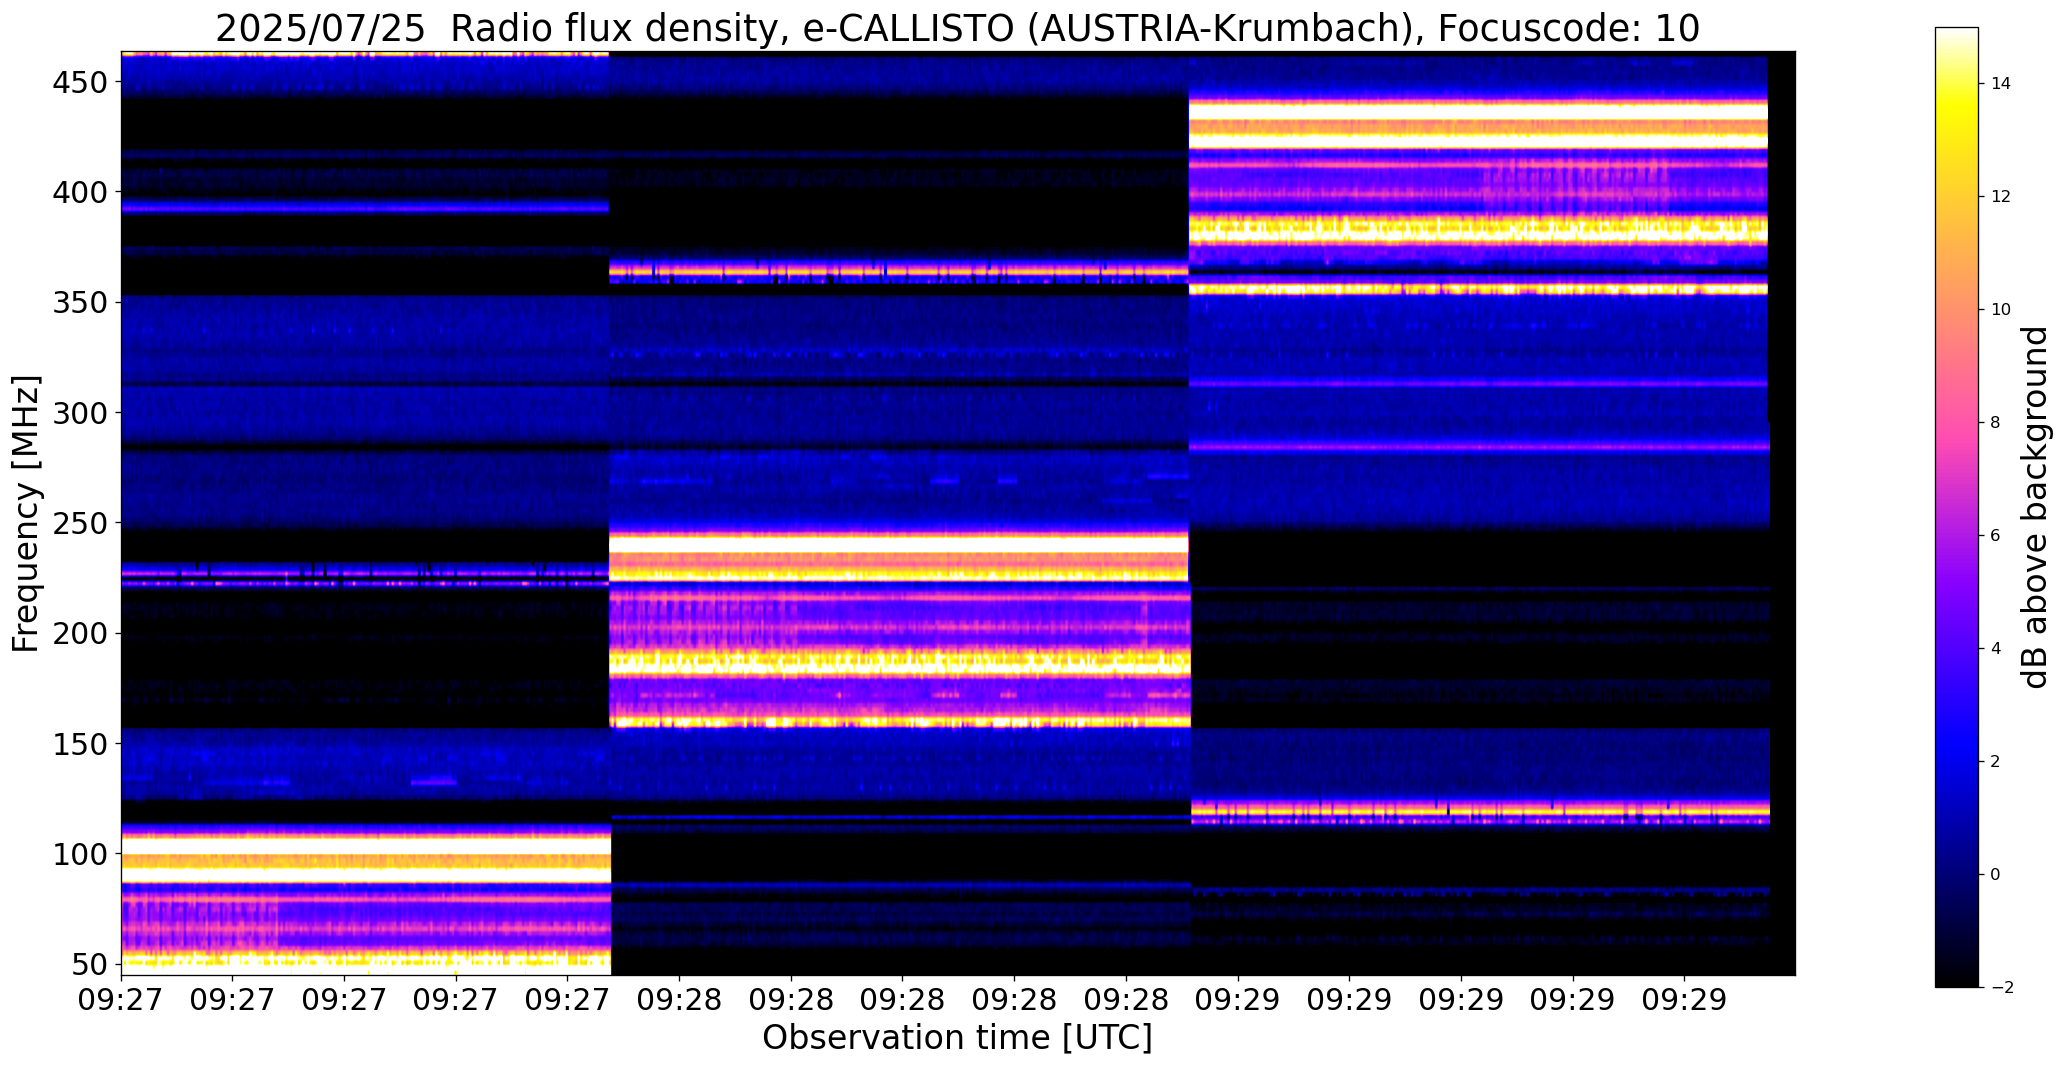Click the colorbar tick labeled 6
The image size is (2066, 1067).
click(x=1996, y=536)
